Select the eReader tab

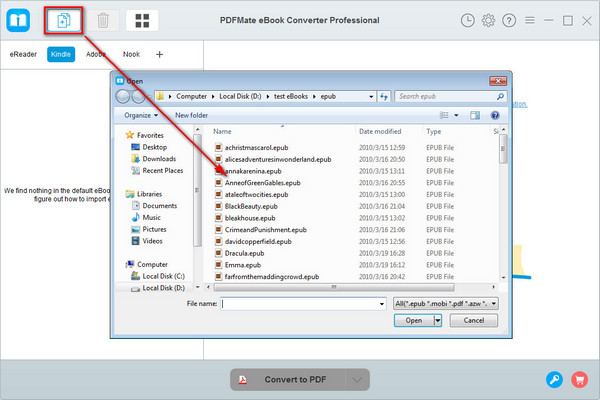(23, 54)
